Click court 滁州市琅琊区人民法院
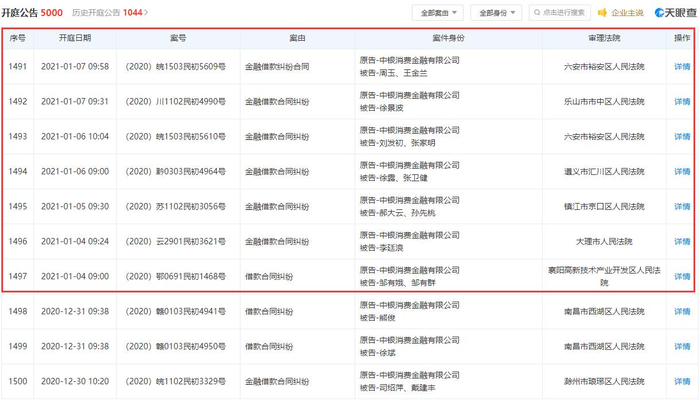This screenshot has height=402, width=700. click(604, 381)
